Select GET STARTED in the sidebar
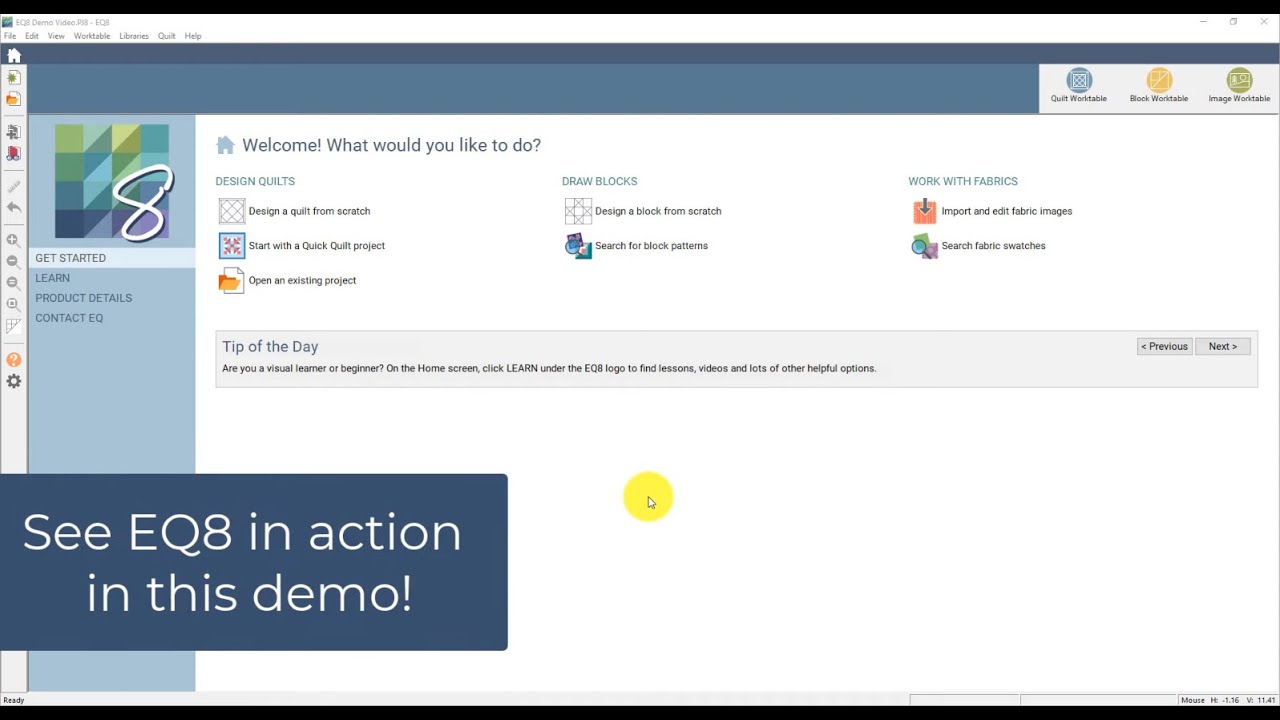Screen dimensions: 1280x720 click(x=112, y=258)
